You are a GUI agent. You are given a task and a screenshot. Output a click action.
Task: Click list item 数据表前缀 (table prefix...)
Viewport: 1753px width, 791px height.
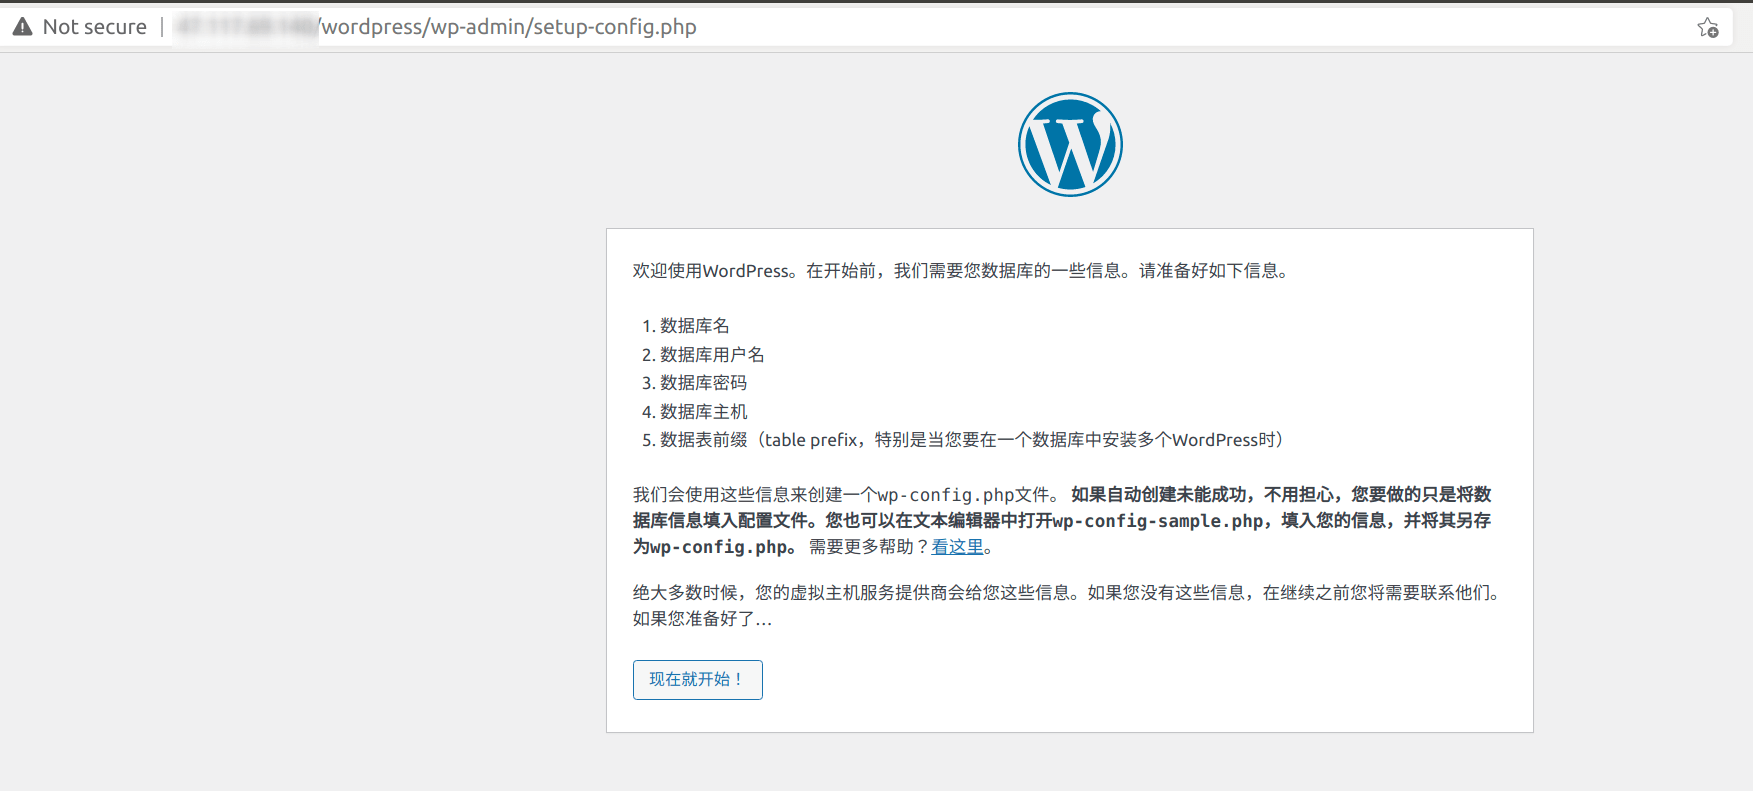pos(972,440)
